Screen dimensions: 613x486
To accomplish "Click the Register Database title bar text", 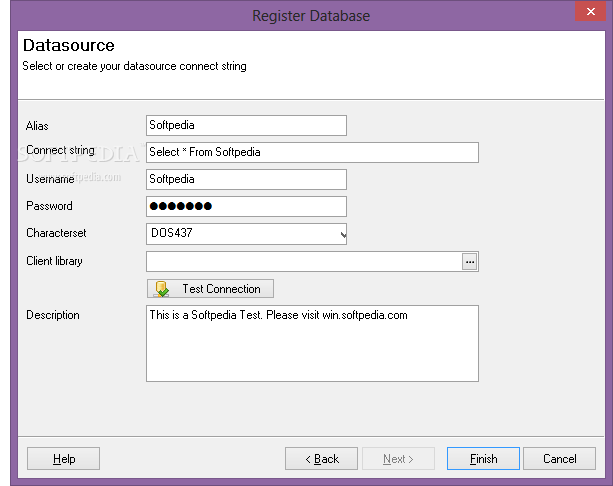I will 311,16.
